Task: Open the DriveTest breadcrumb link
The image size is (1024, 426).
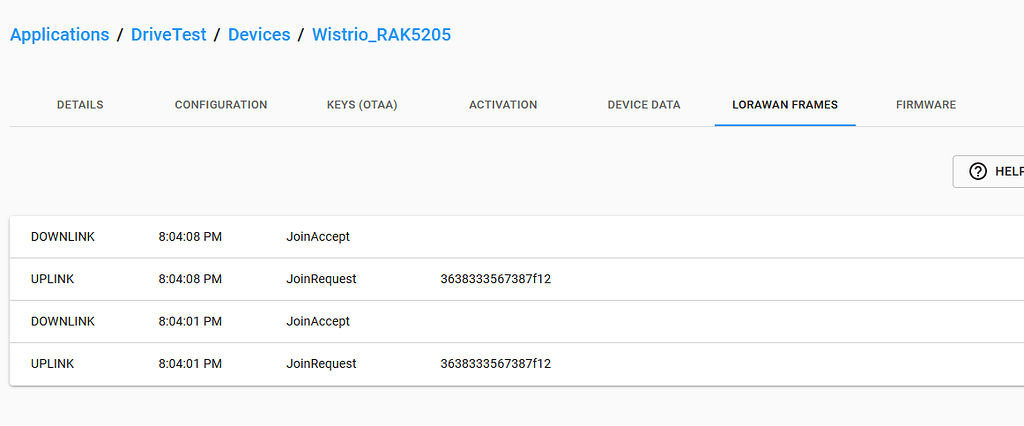Action: point(168,35)
